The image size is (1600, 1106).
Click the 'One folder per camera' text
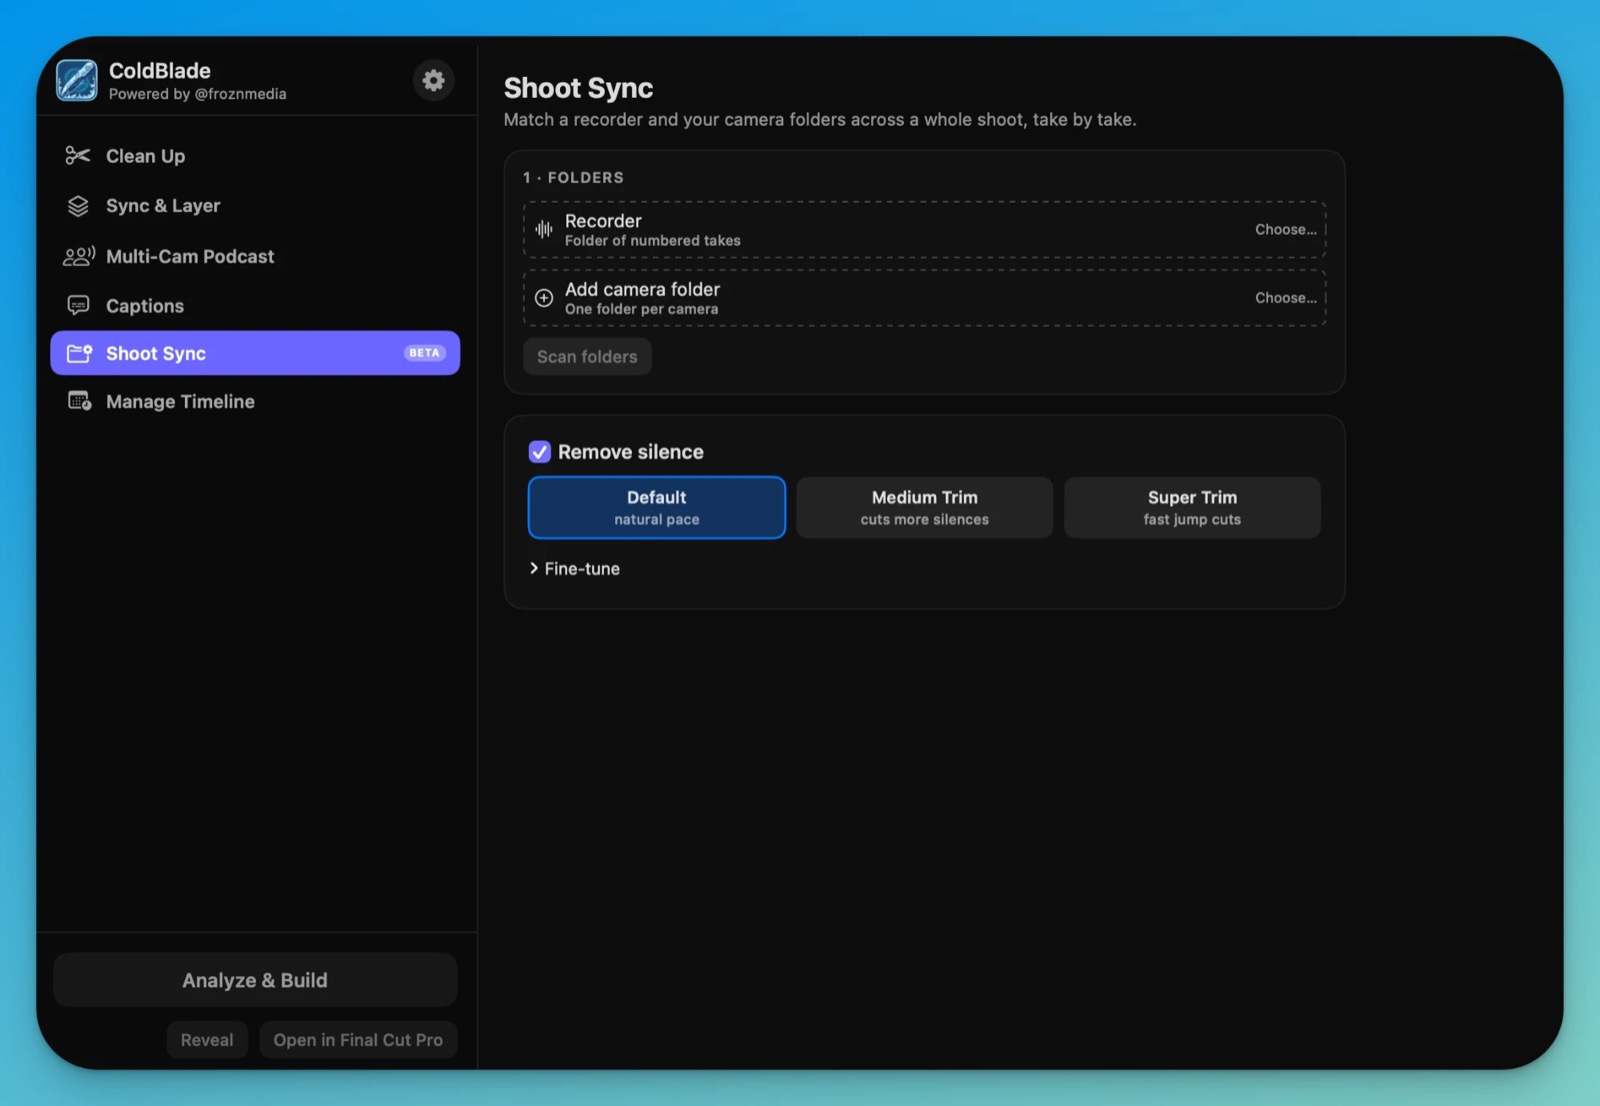tap(642, 310)
